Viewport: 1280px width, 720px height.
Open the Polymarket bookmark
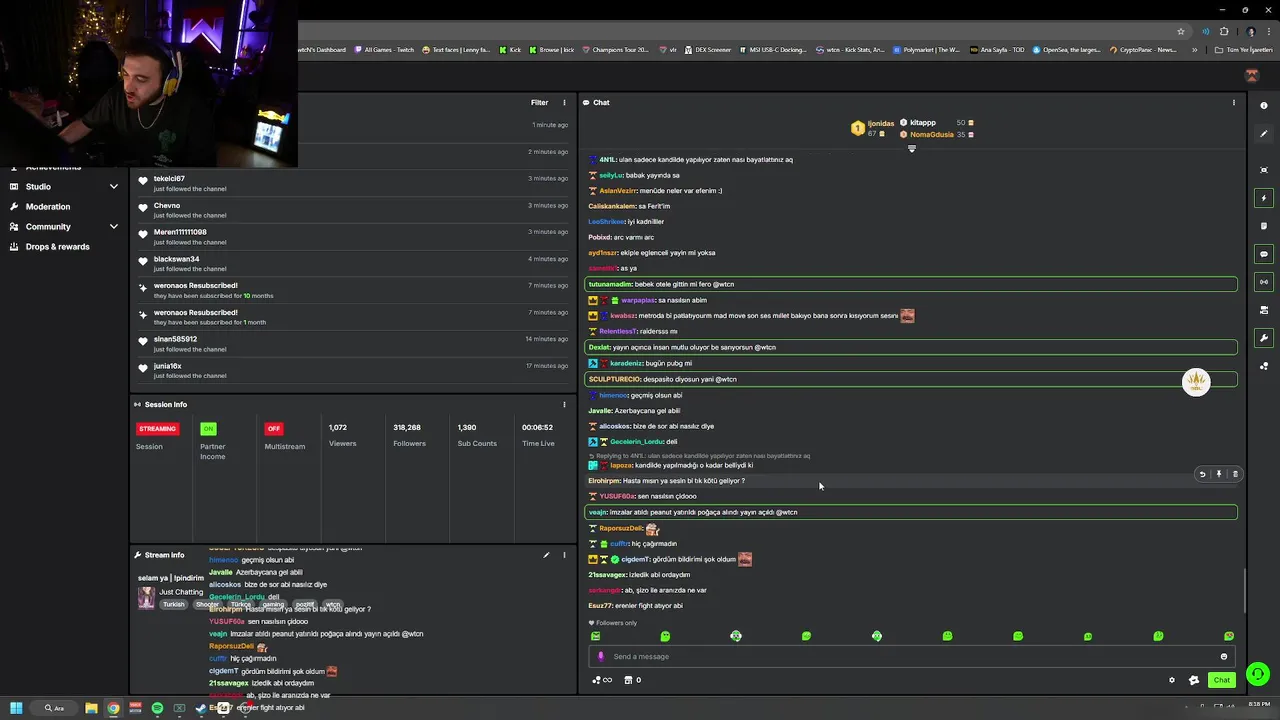tap(926, 50)
